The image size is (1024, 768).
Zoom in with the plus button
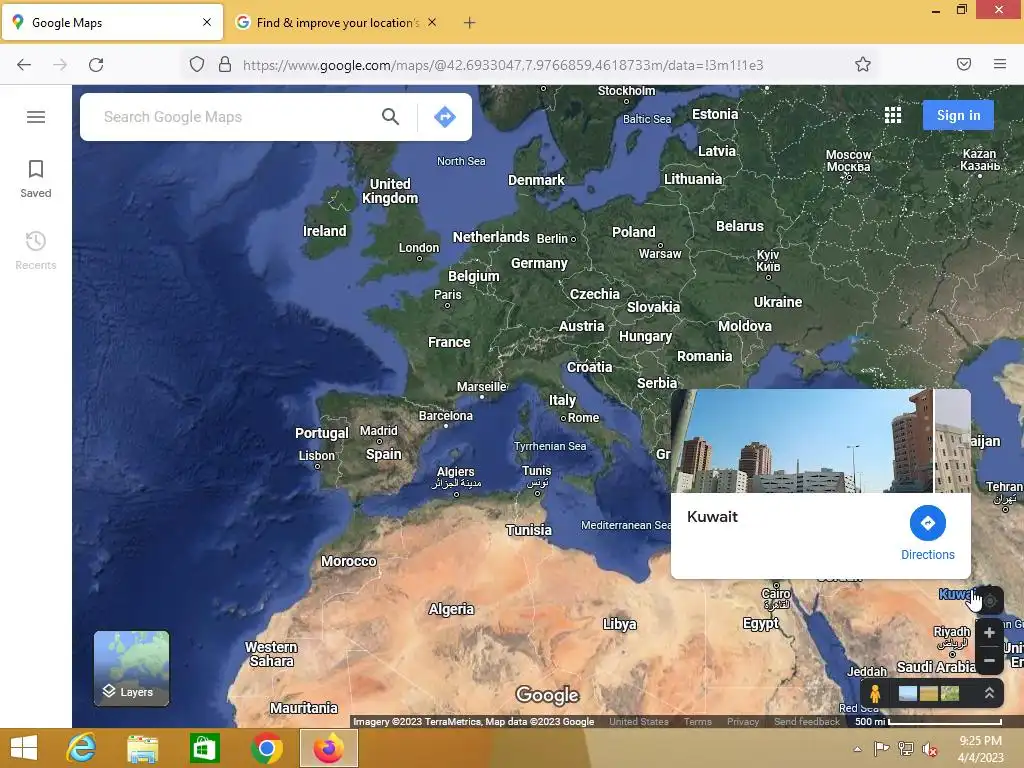989,632
